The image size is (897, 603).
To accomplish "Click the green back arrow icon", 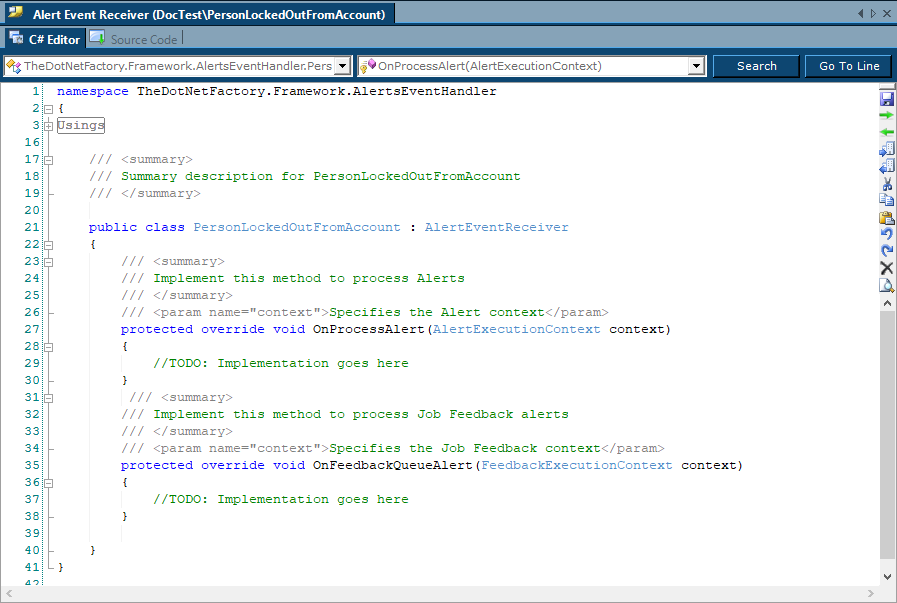I will coord(886,132).
